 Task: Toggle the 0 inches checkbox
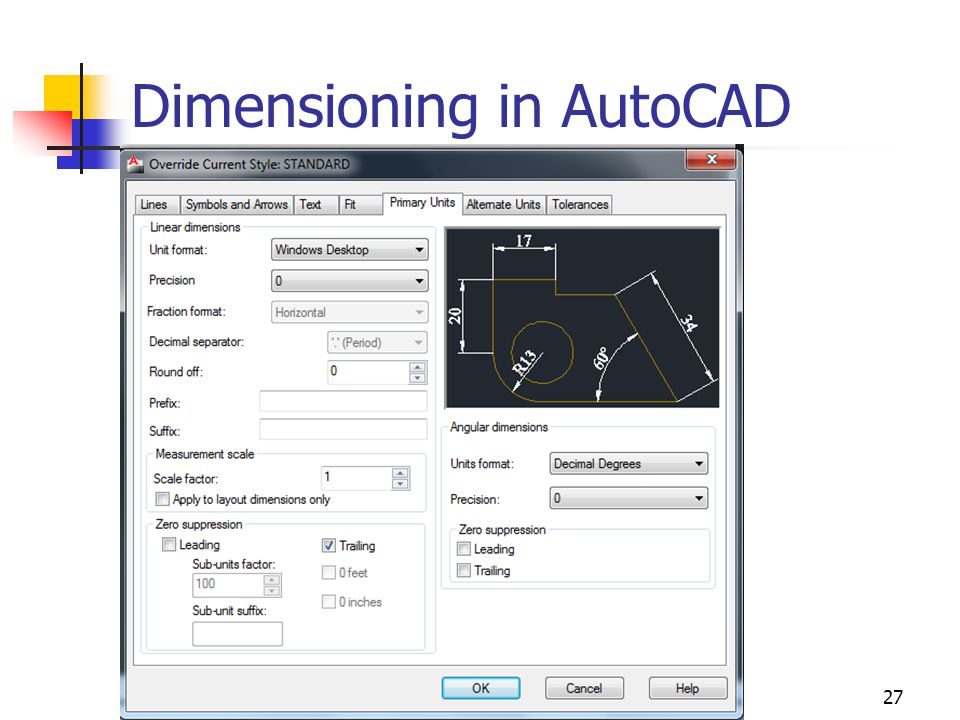[329, 602]
